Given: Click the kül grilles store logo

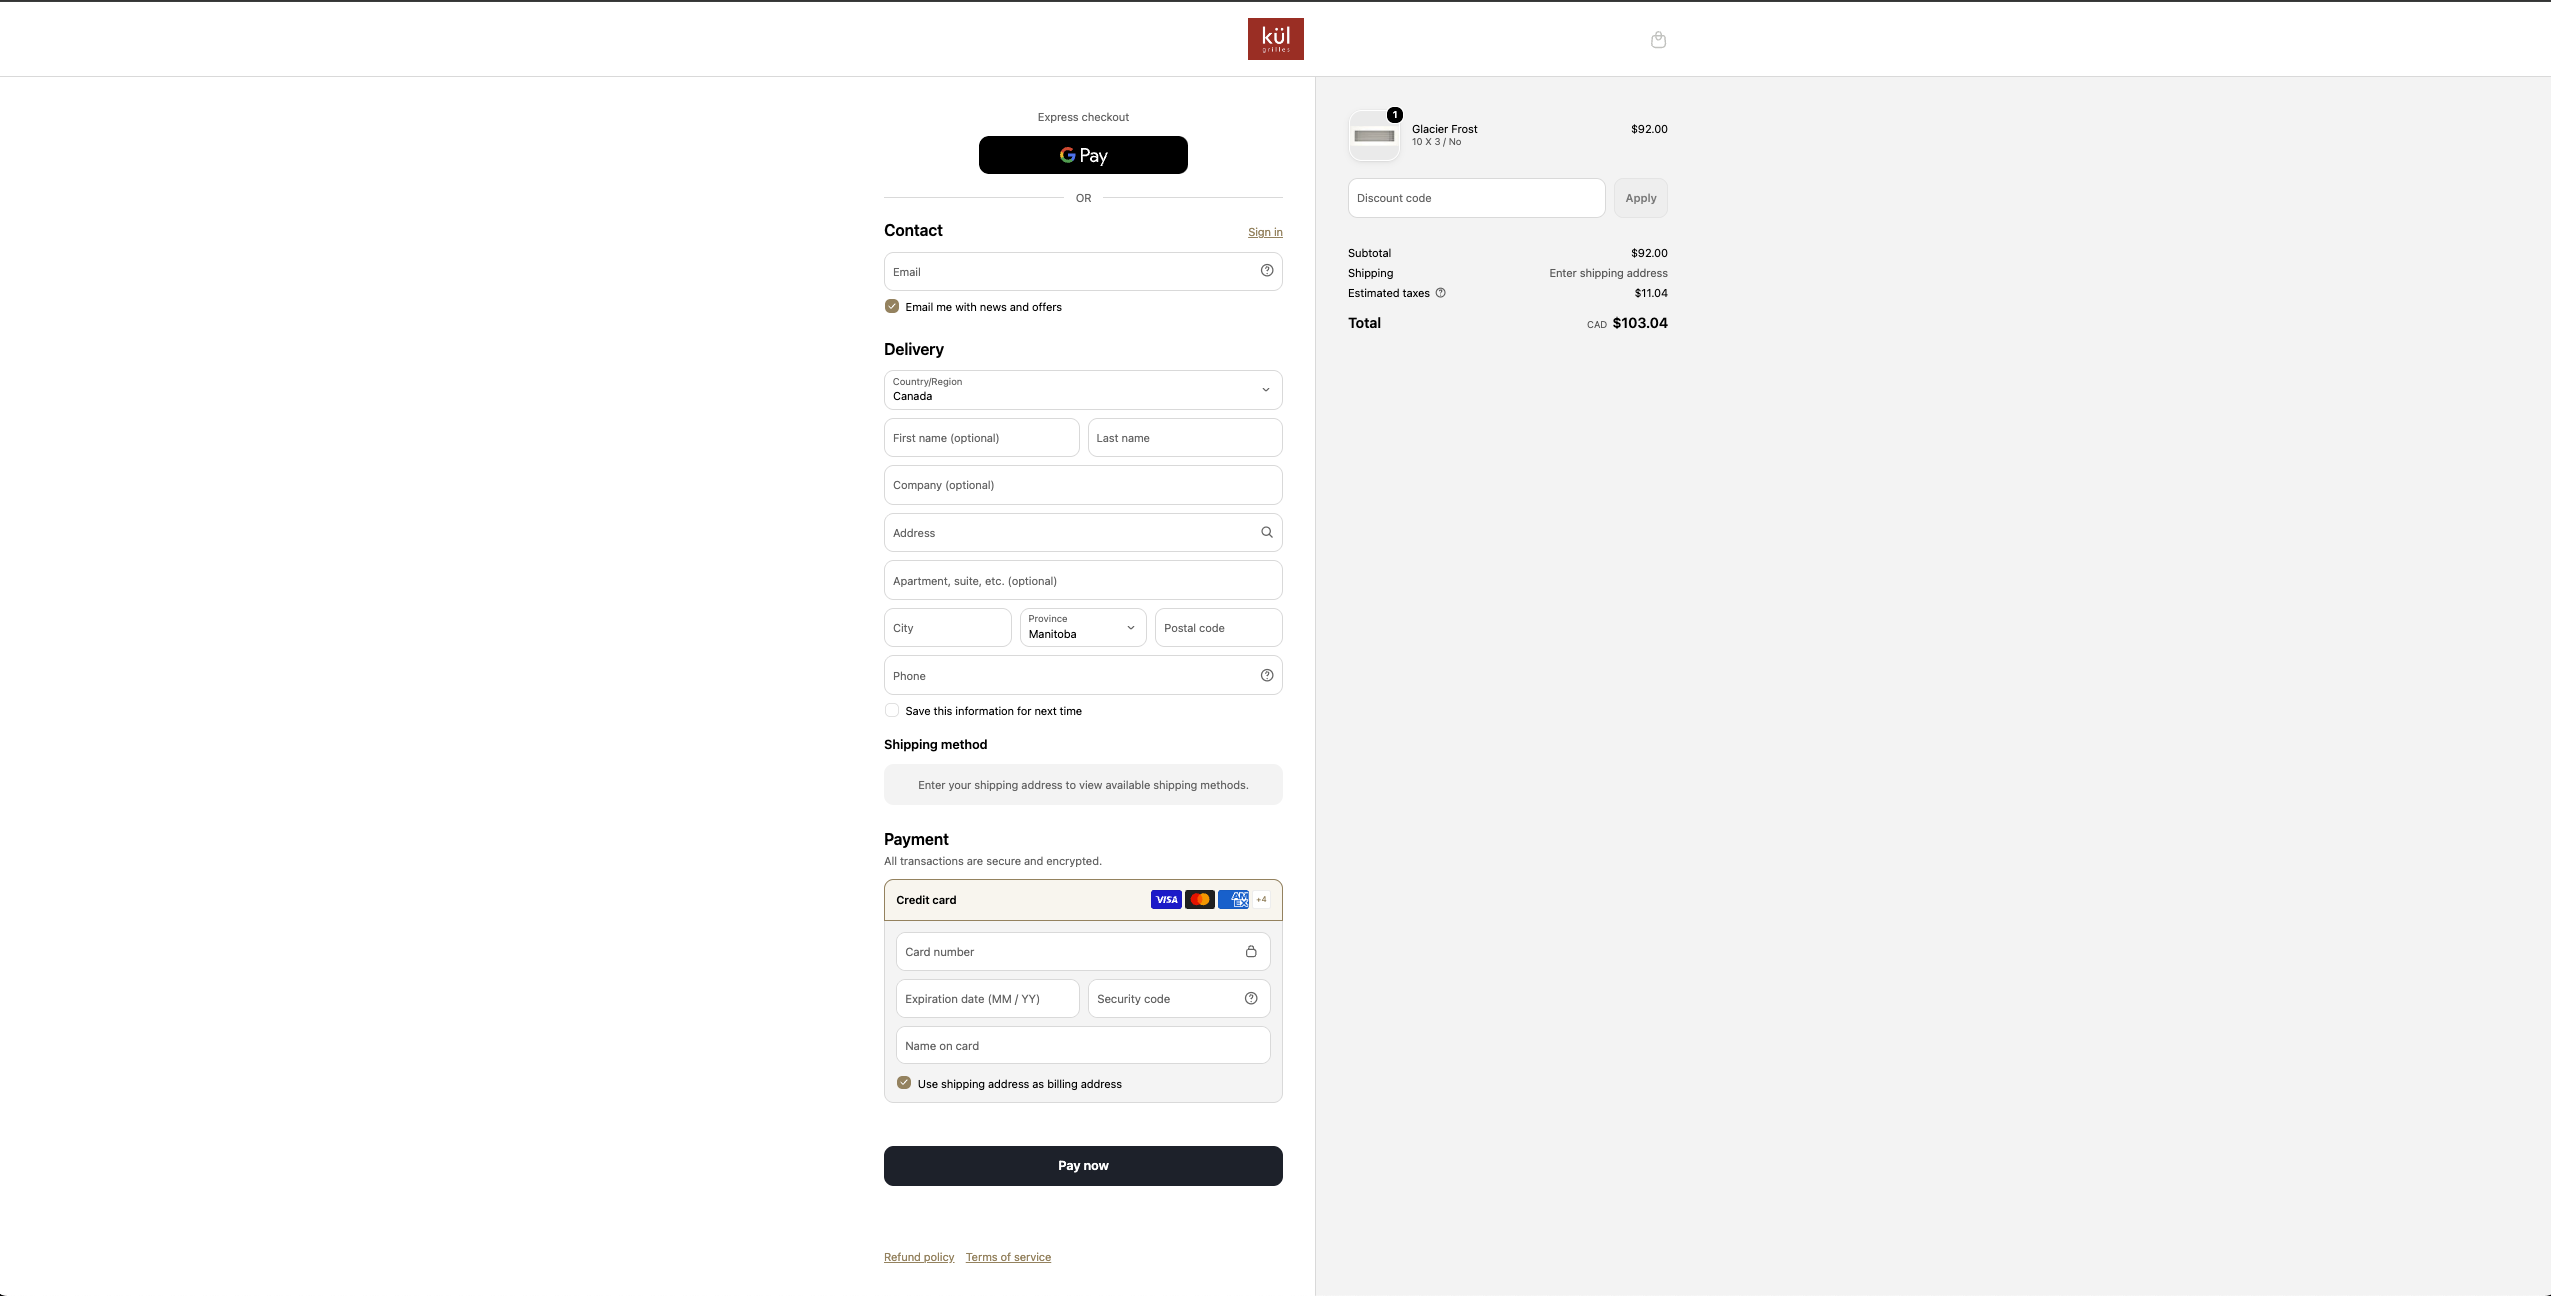Looking at the screenshot, I should coord(1275,39).
